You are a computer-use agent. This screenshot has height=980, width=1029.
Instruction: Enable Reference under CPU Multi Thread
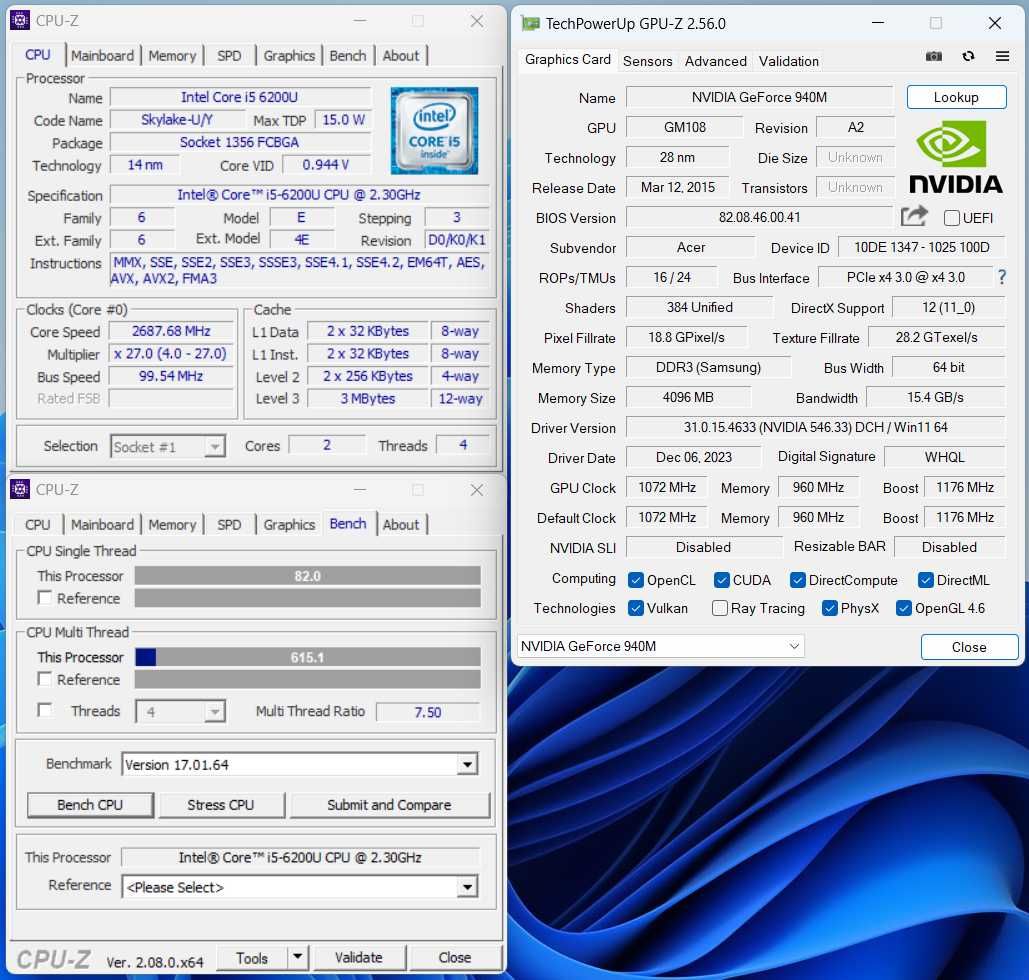coord(45,679)
